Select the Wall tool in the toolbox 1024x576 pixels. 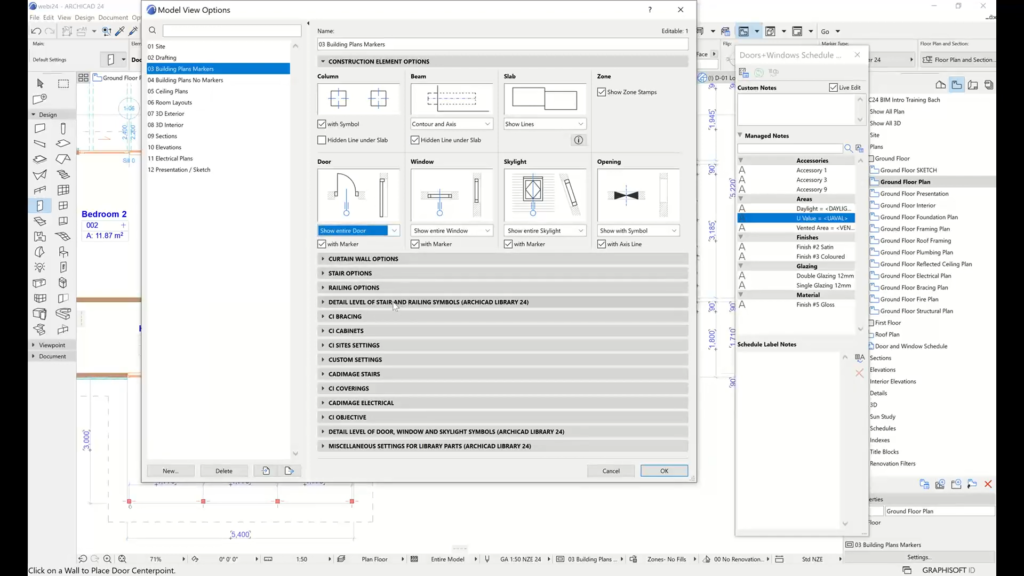coord(40,129)
